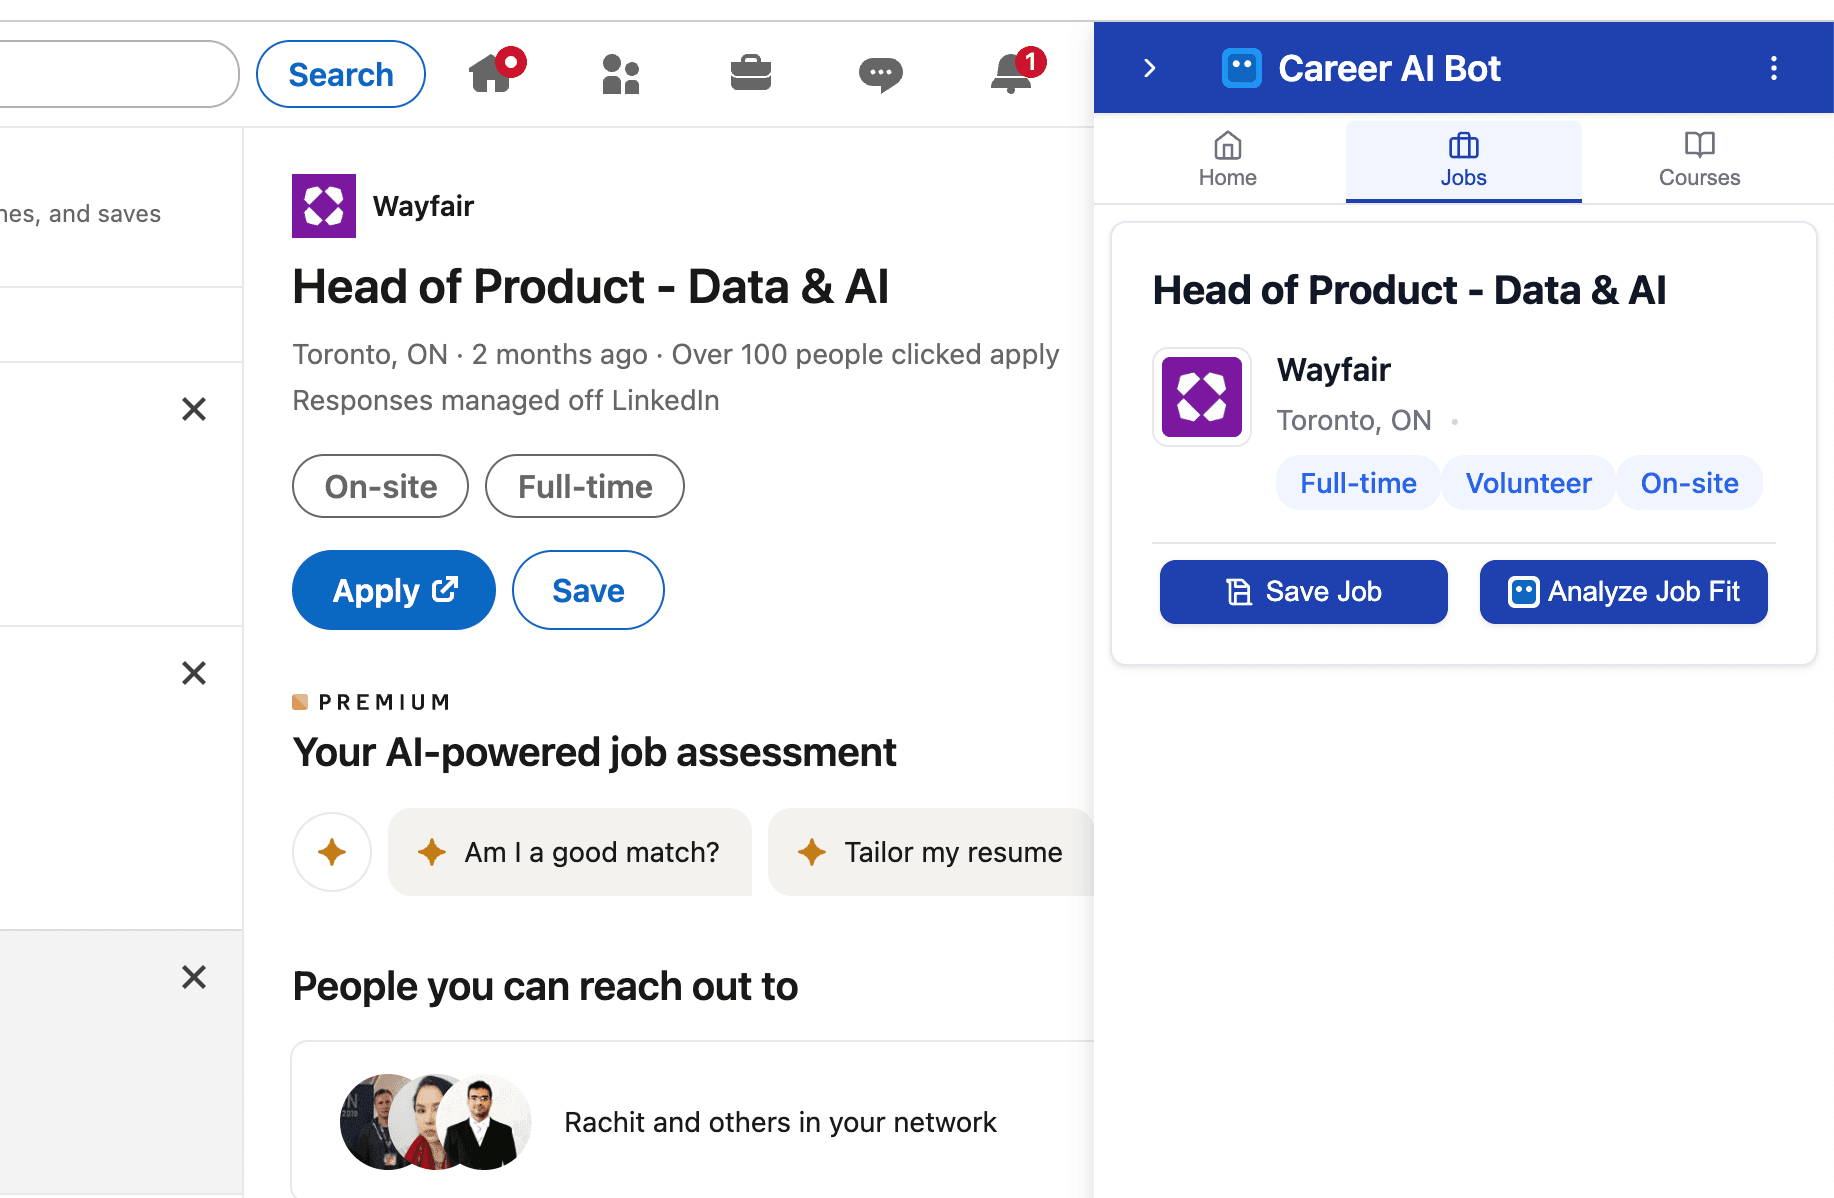Switch to the bot's Home tab
The height and width of the screenshot is (1198, 1834).
pyautogui.click(x=1227, y=160)
